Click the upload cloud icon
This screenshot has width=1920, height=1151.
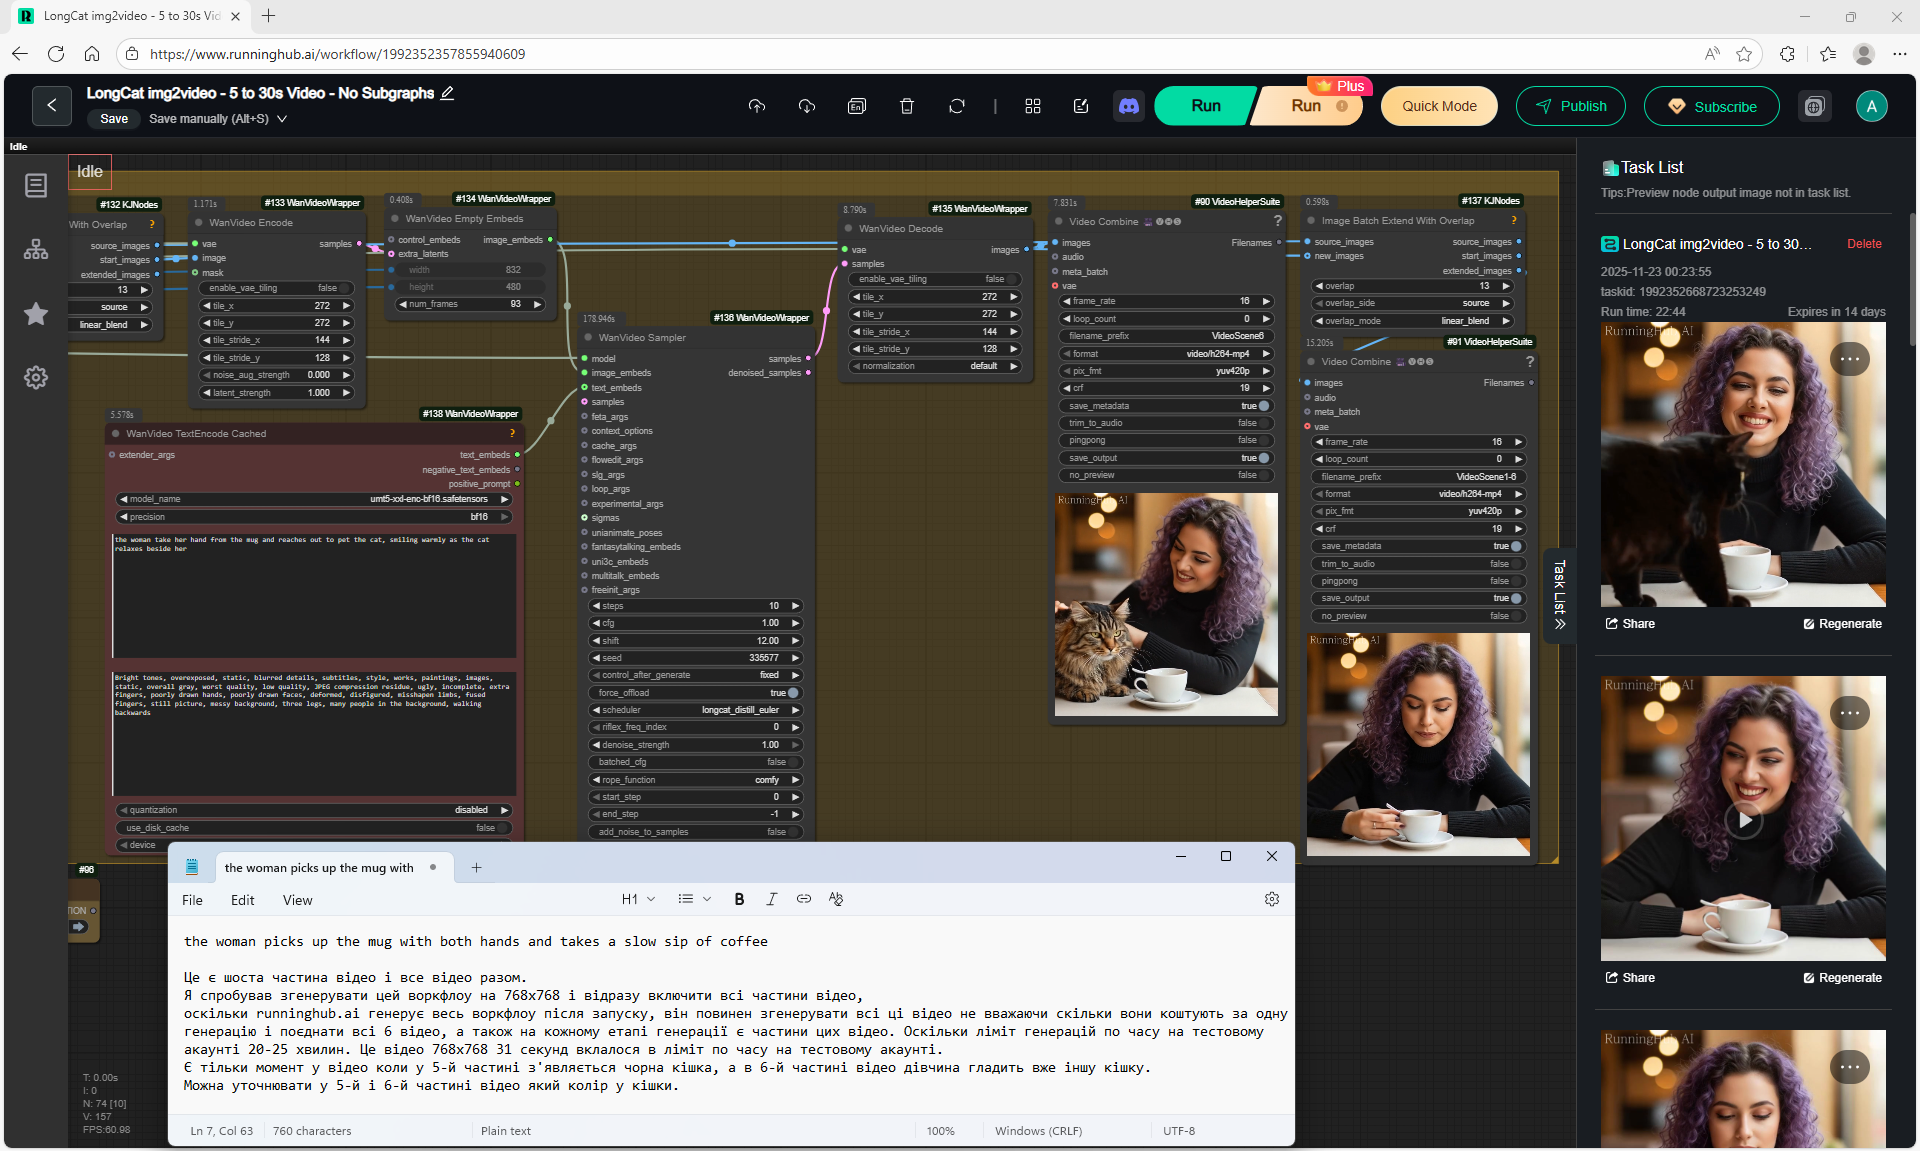pyautogui.click(x=756, y=106)
